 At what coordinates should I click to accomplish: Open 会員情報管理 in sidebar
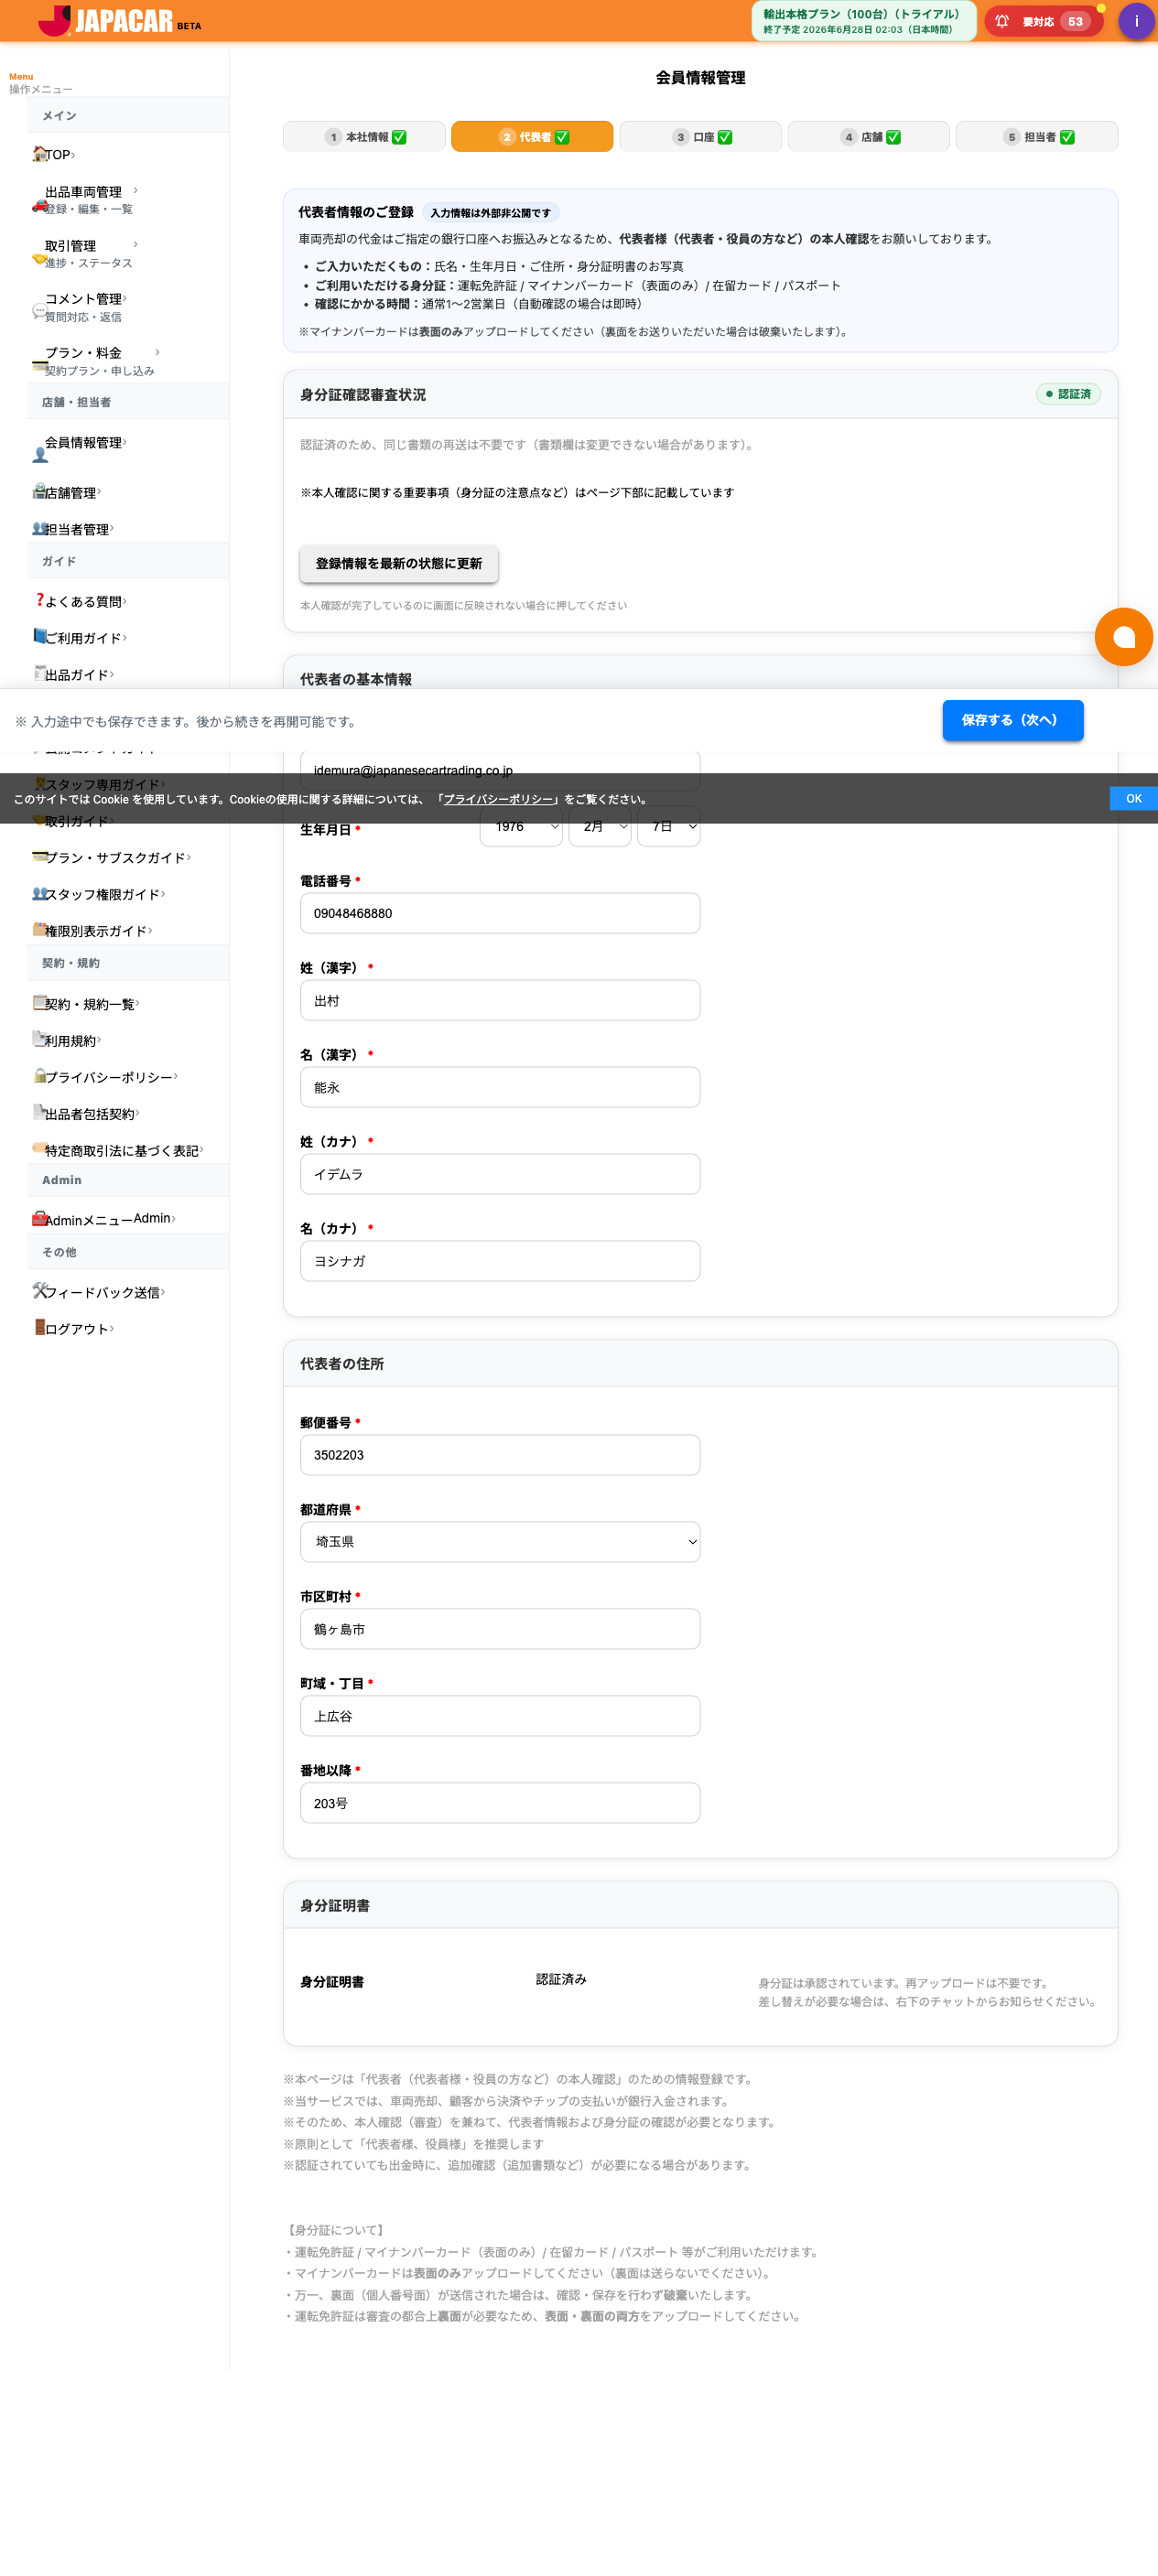coord(83,443)
